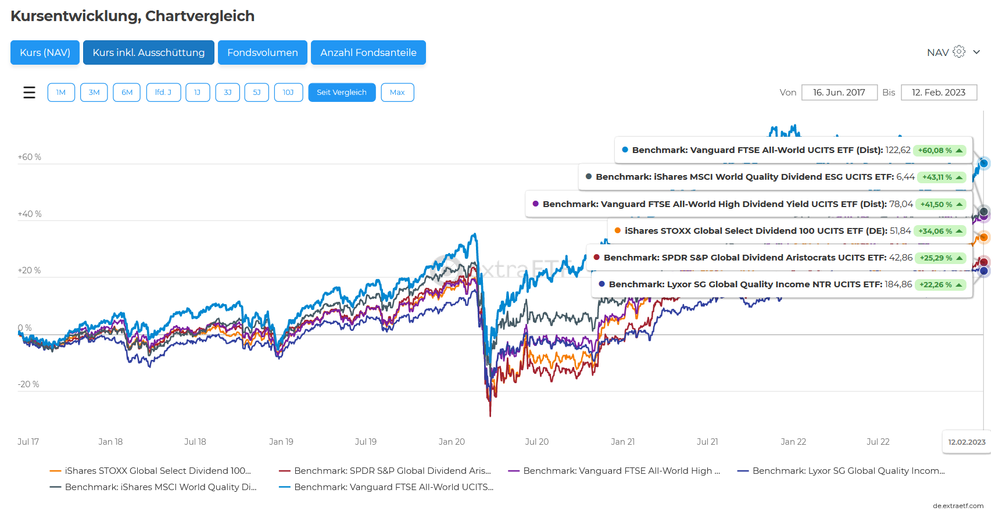Select Seit Vergleich time range

[342, 92]
